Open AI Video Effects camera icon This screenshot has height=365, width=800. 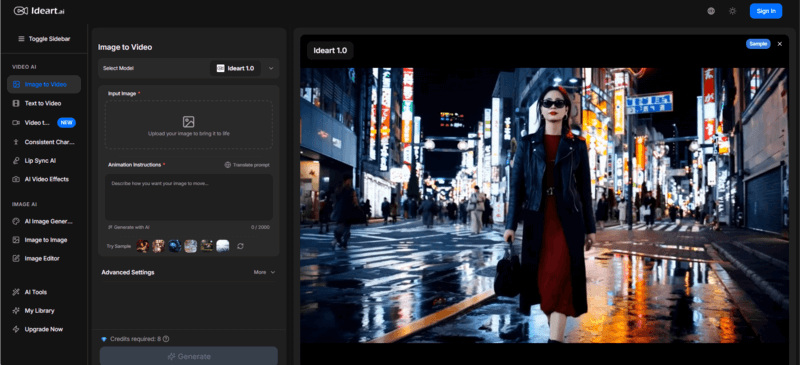16,179
